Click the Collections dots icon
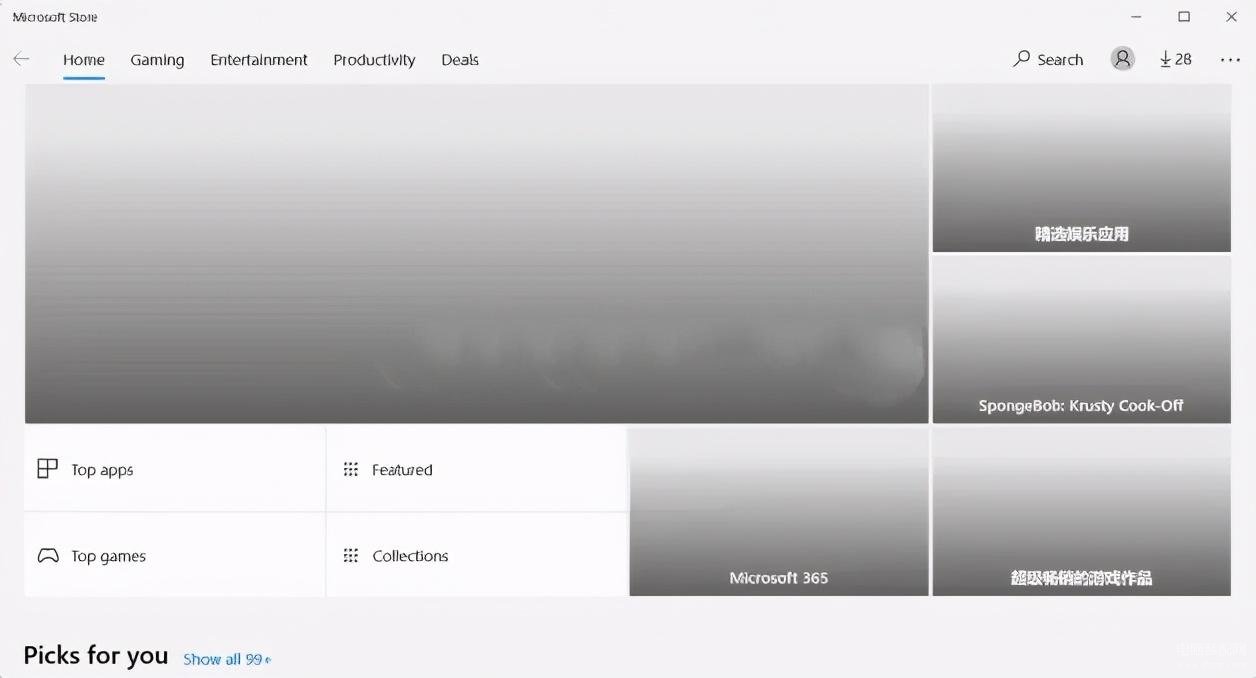Screen dimensions: 1256x678 click(x=351, y=555)
